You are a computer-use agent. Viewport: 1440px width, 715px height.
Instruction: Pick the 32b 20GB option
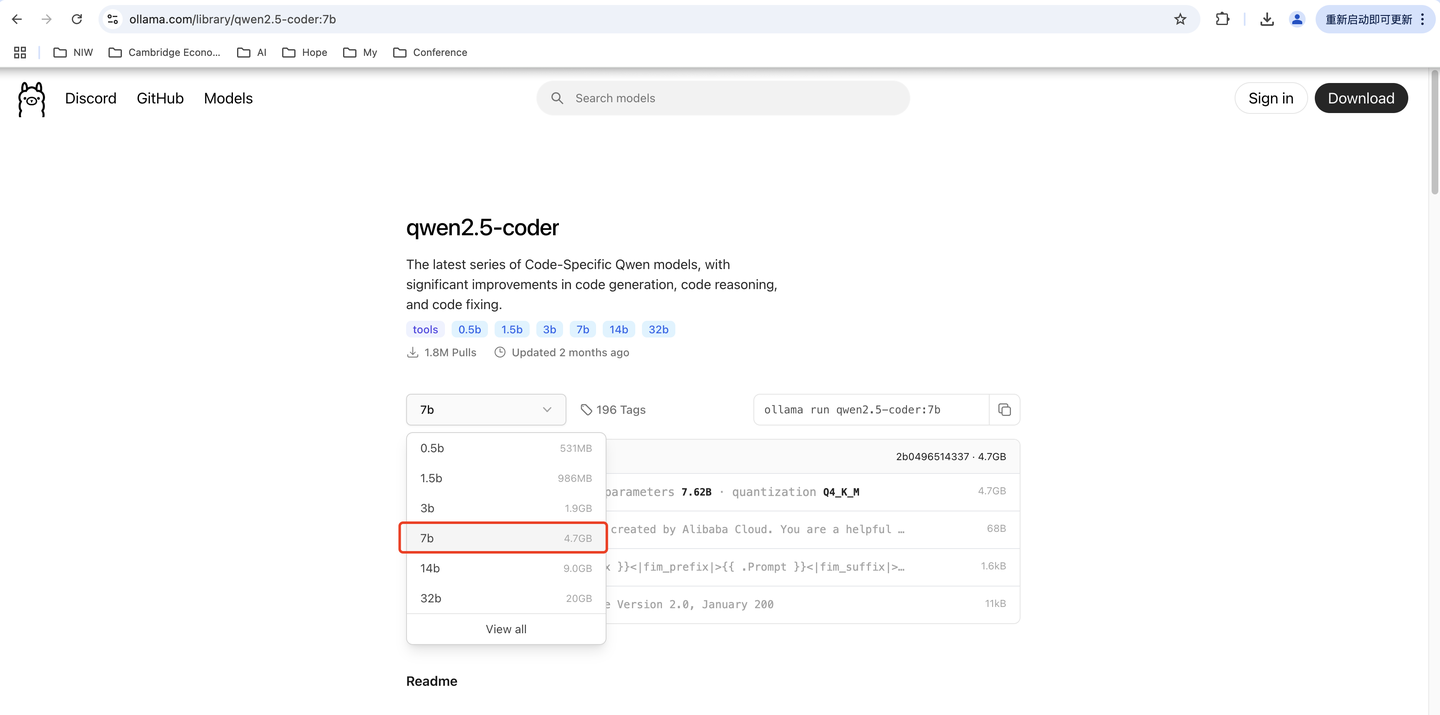(506, 598)
